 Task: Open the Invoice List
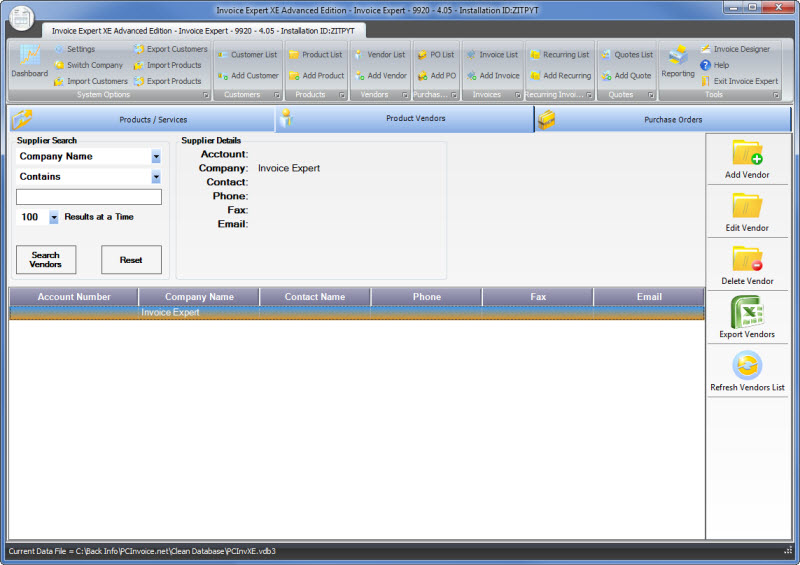pos(492,55)
